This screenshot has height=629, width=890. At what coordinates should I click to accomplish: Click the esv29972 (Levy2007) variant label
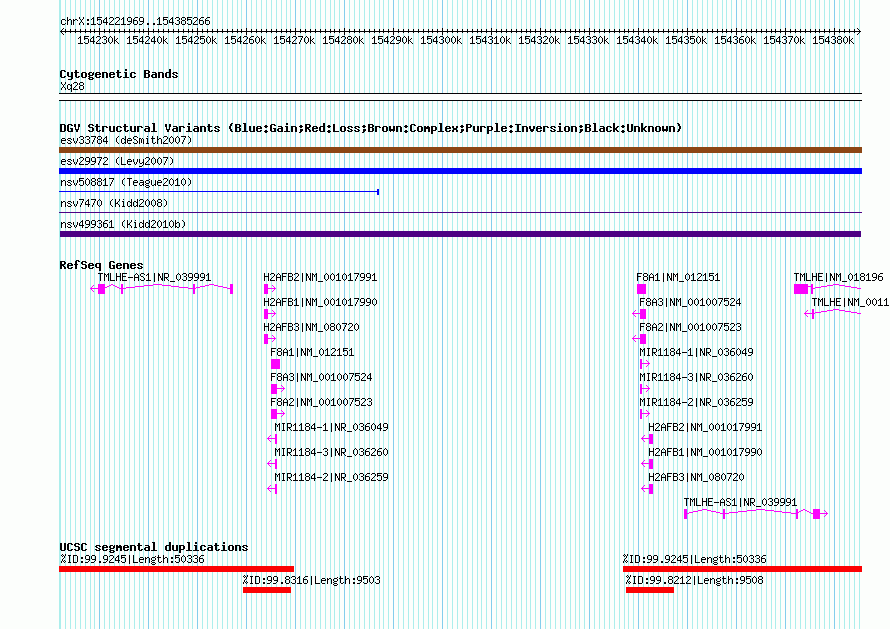pos(117,161)
